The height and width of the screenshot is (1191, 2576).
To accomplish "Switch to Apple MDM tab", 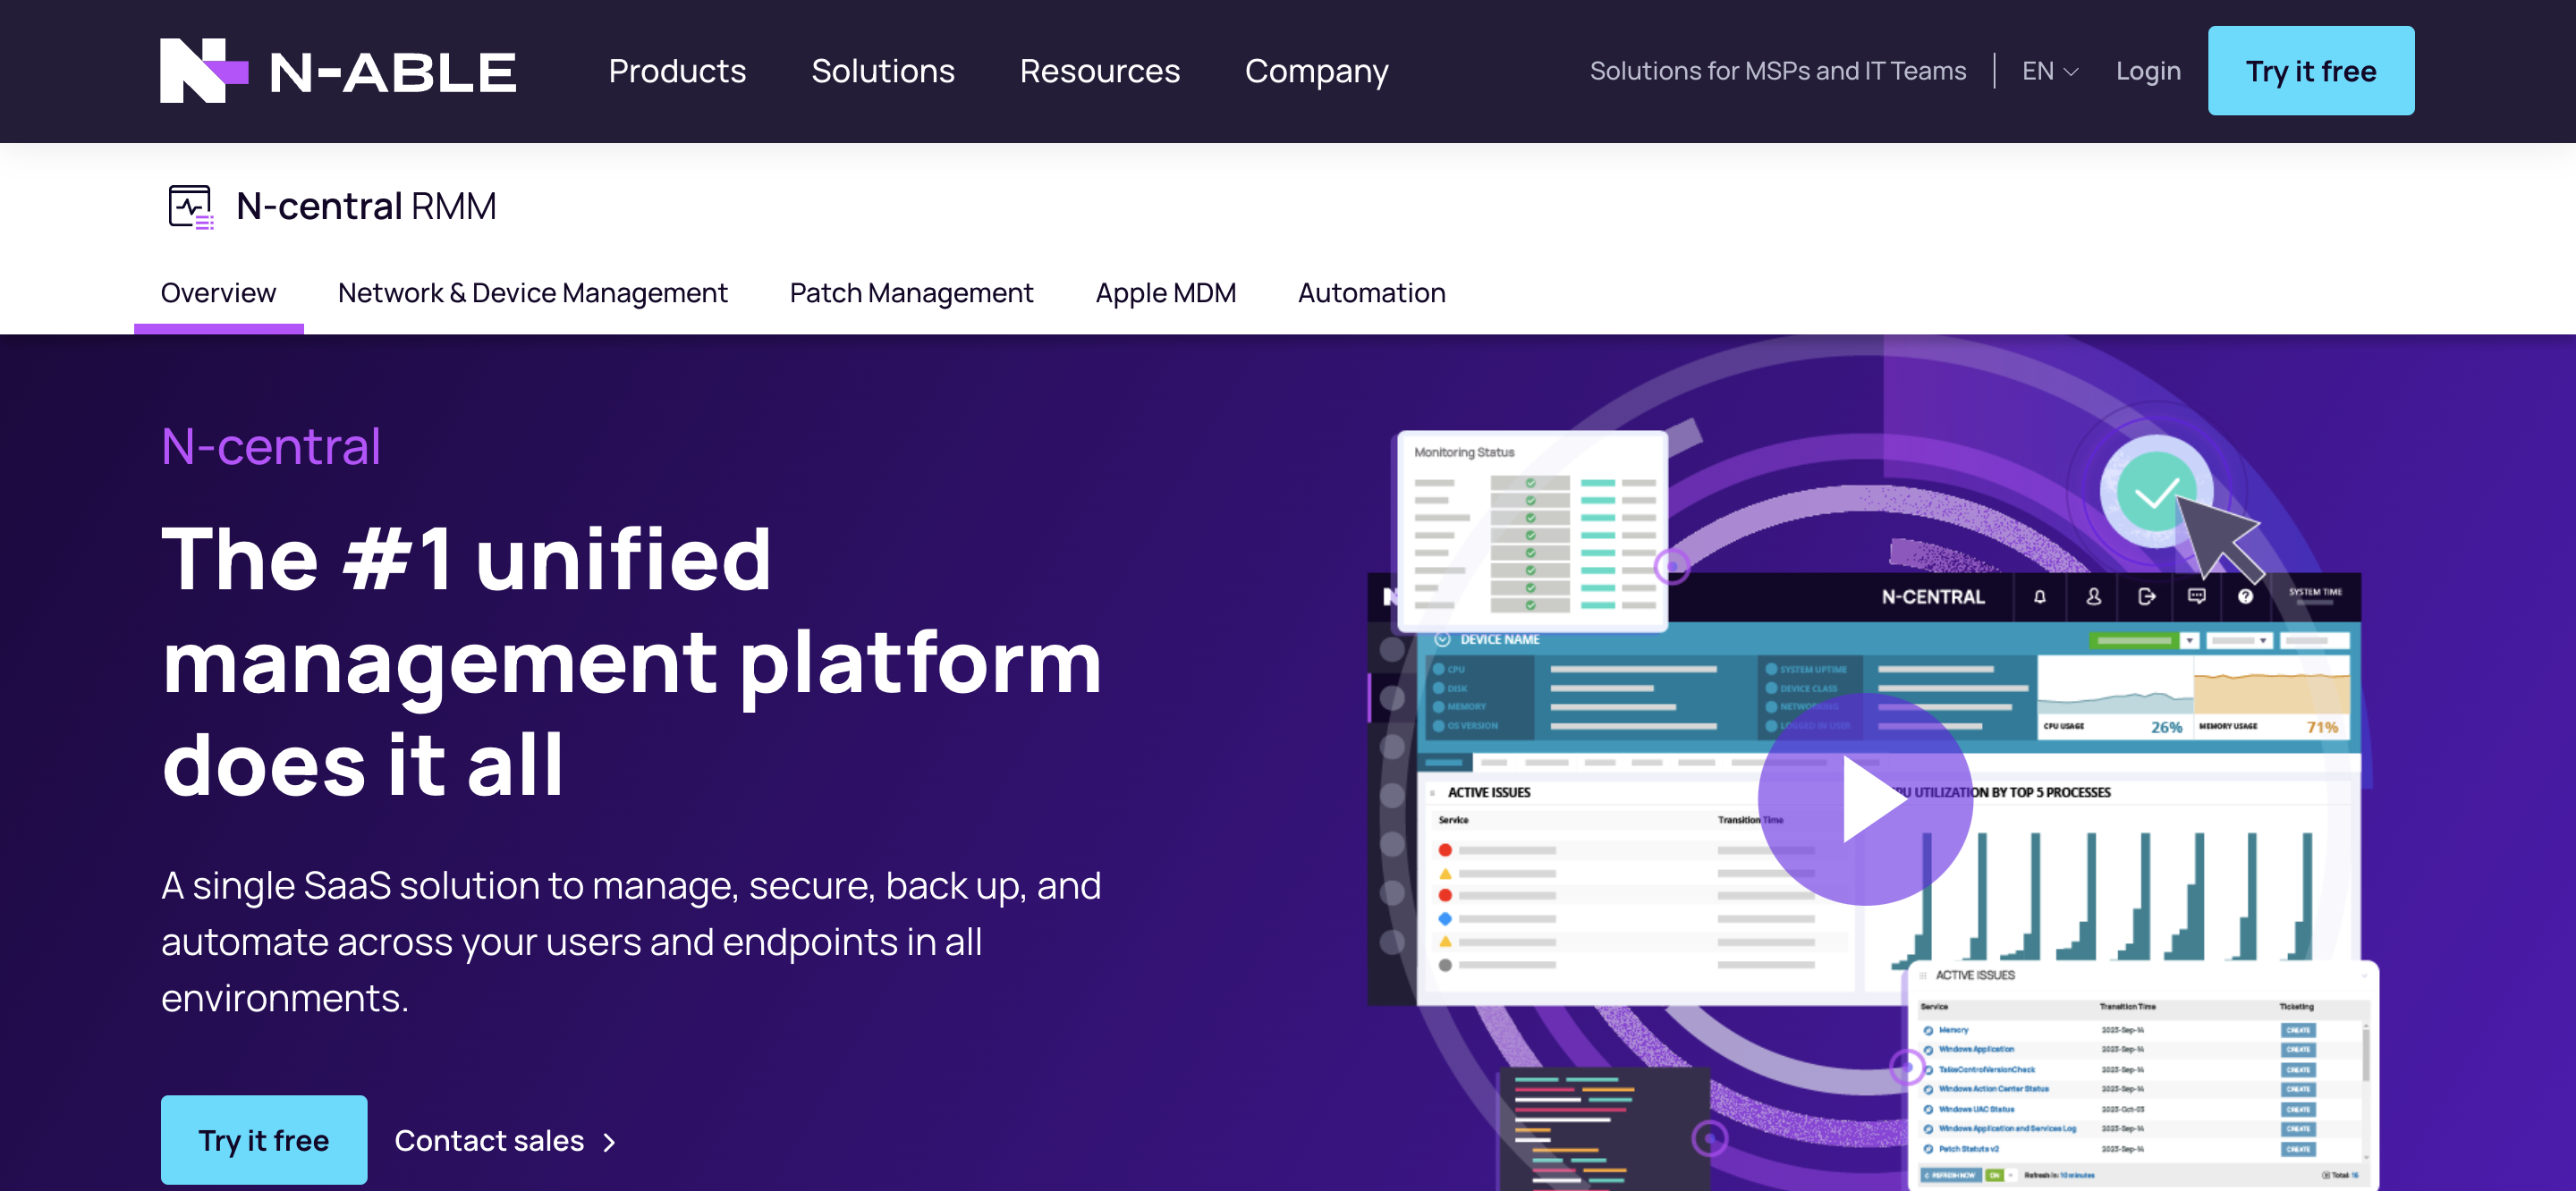I will coord(1165,293).
